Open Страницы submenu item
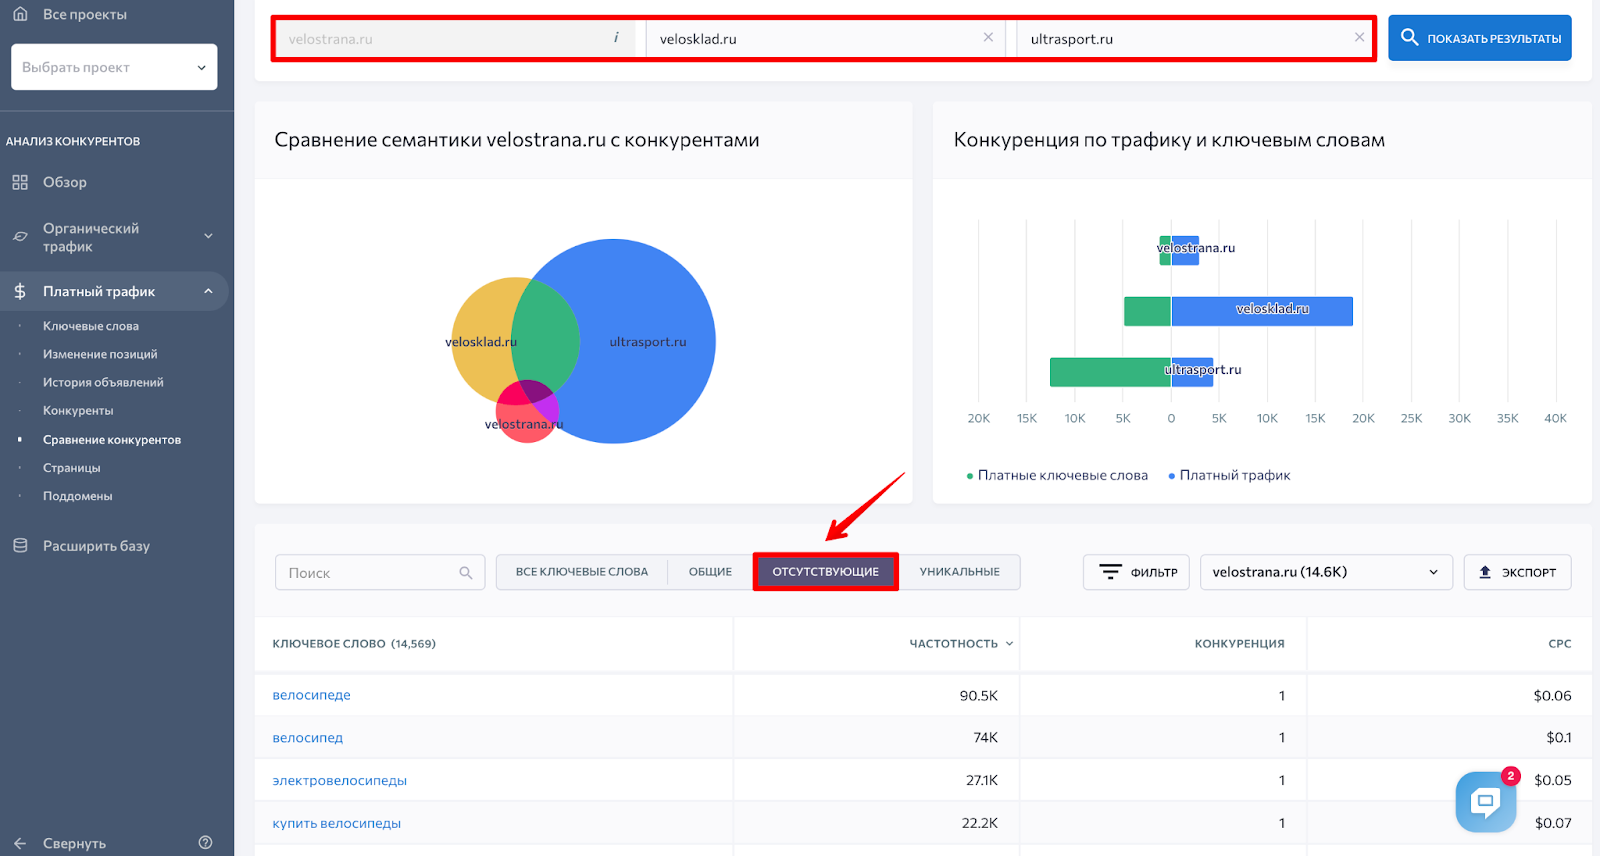Viewport: 1600px width, 856px height. point(72,467)
